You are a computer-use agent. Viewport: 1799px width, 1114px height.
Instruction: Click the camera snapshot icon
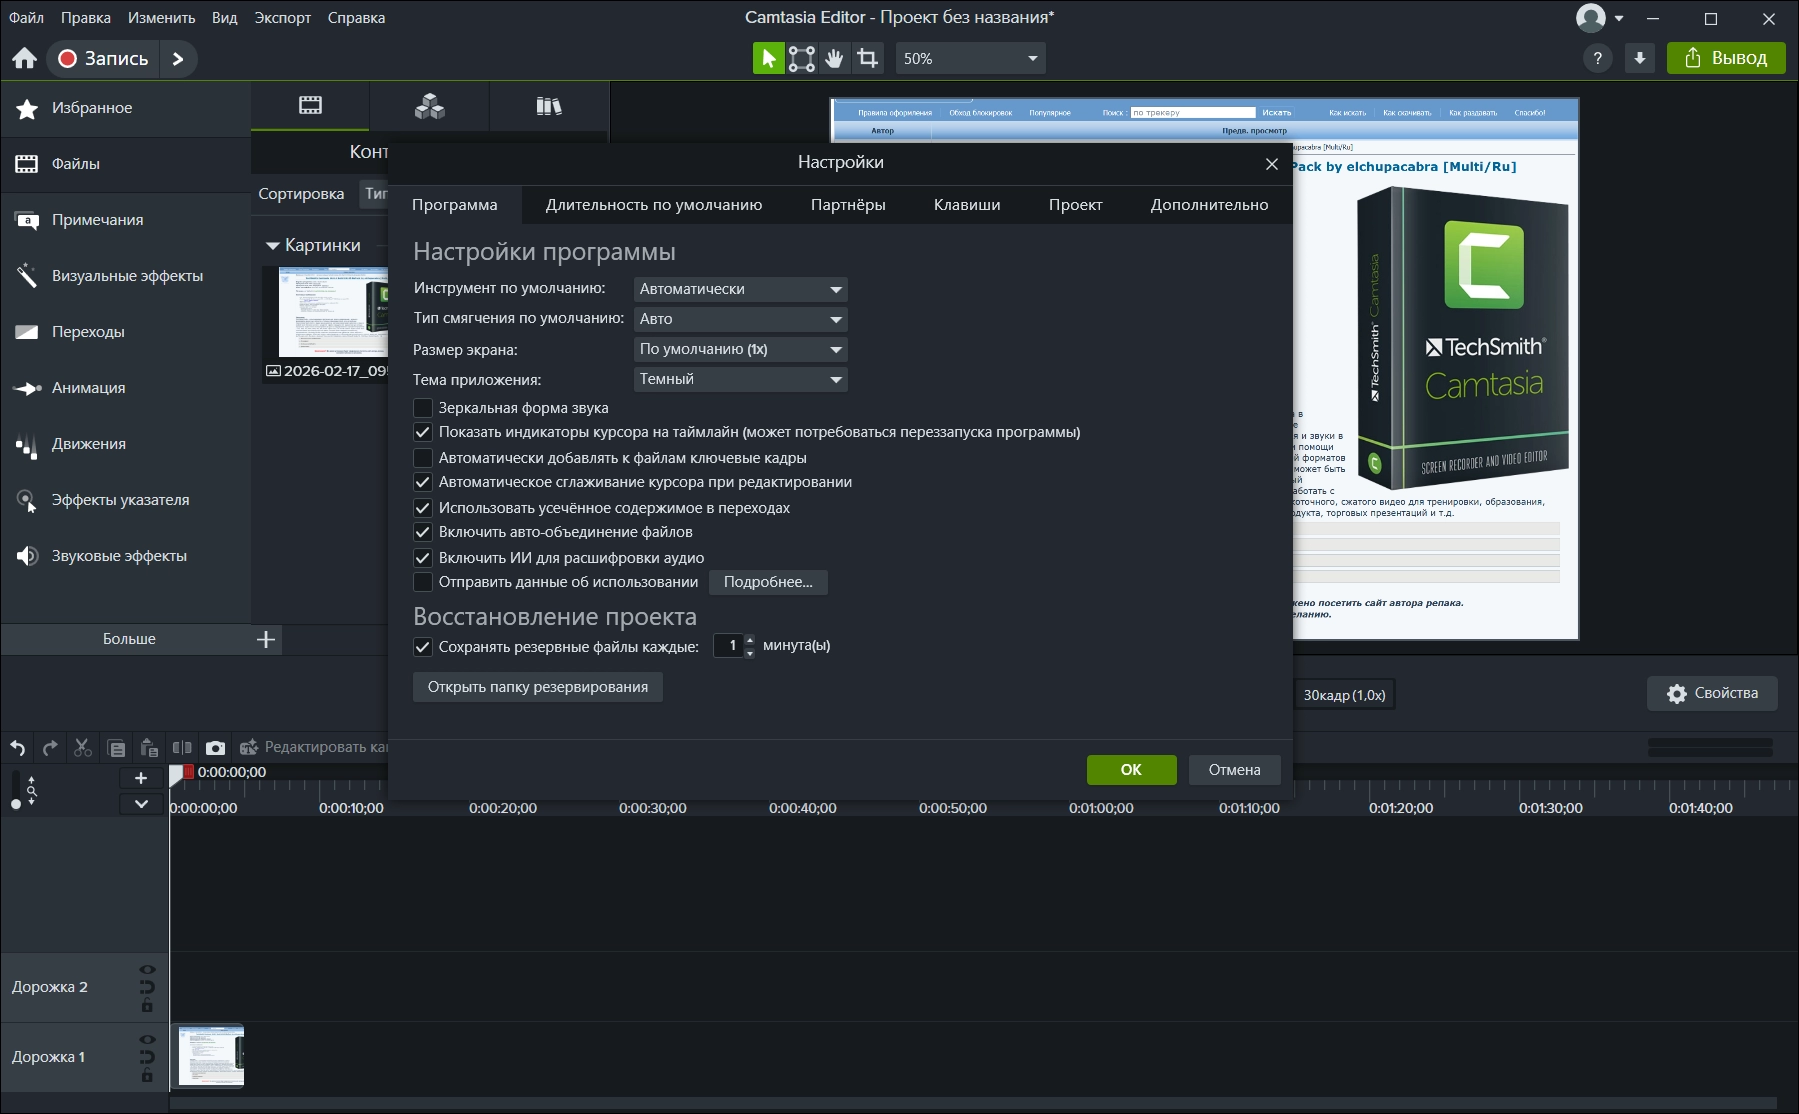click(x=215, y=748)
